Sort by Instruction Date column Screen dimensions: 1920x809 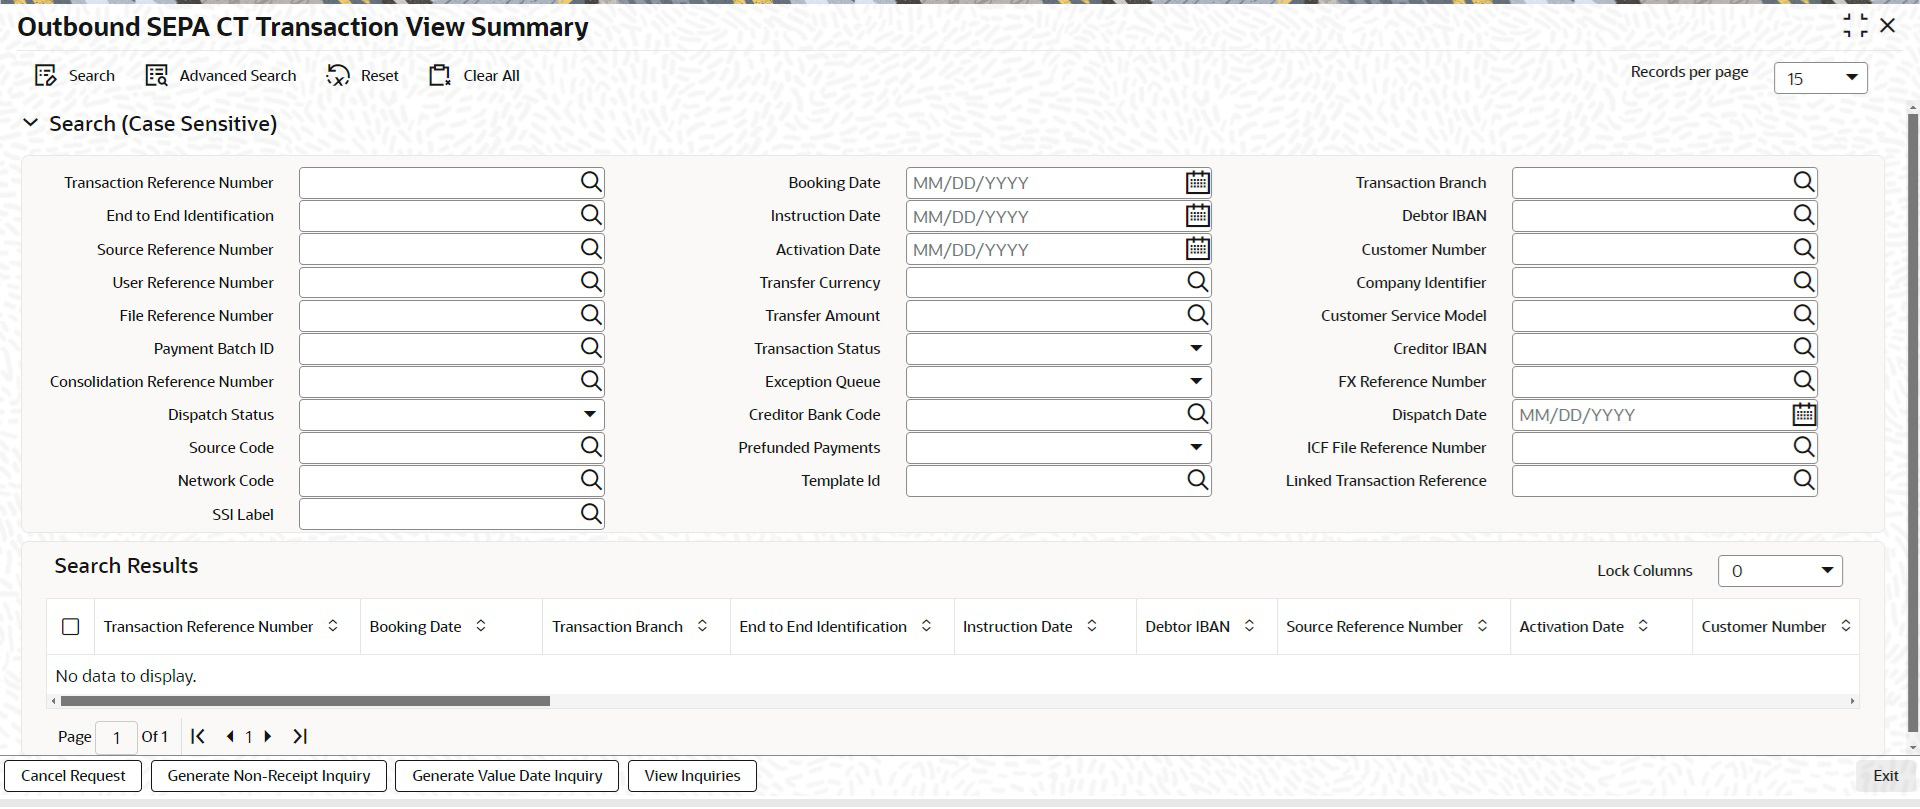tap(1092, 626)
